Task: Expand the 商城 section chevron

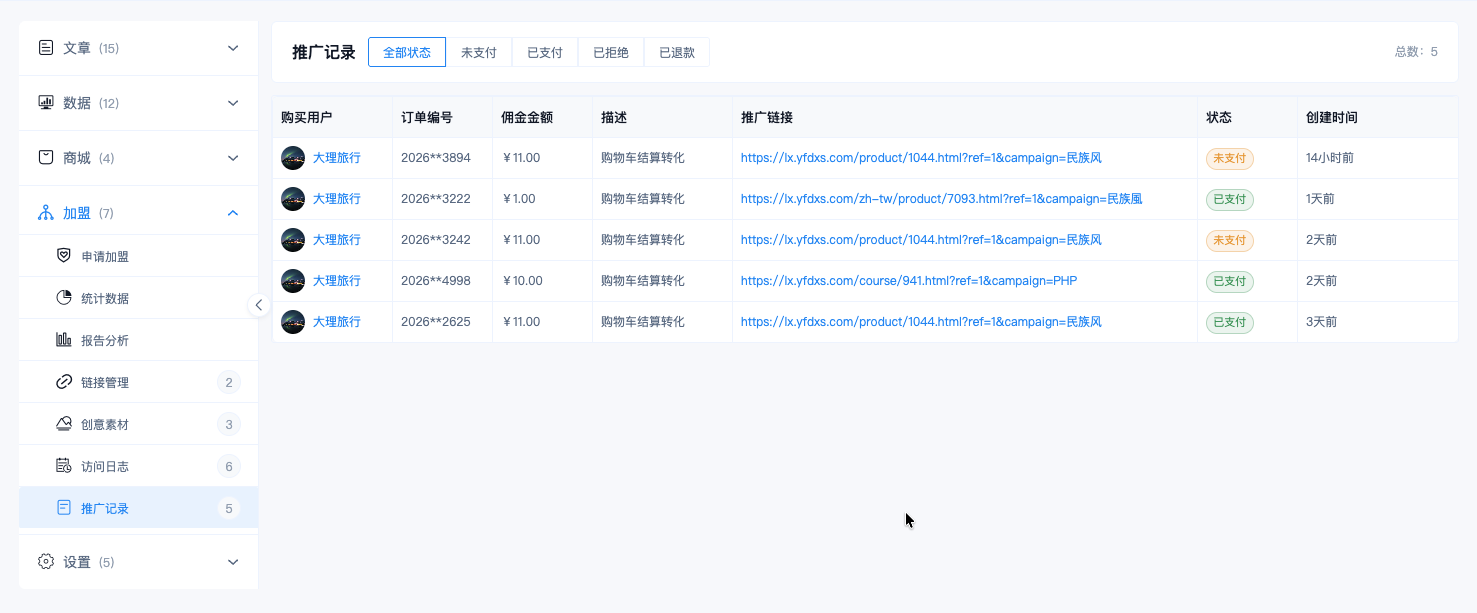Action: [x=233, y=158]
